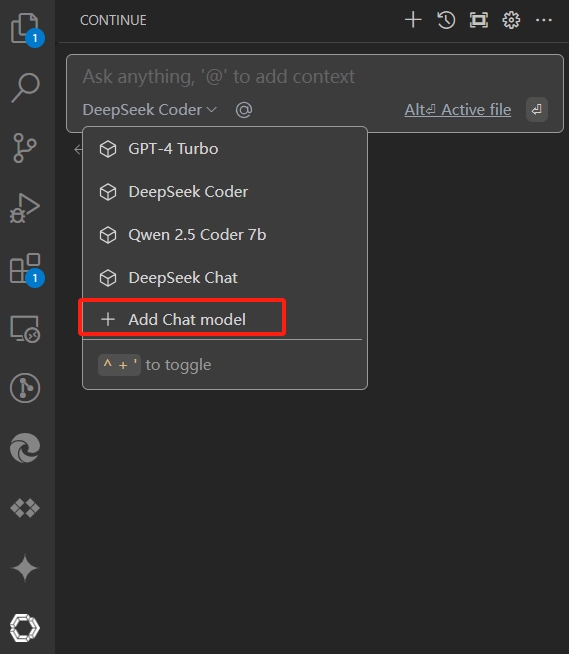Open the Source Control view

(25, 148)
